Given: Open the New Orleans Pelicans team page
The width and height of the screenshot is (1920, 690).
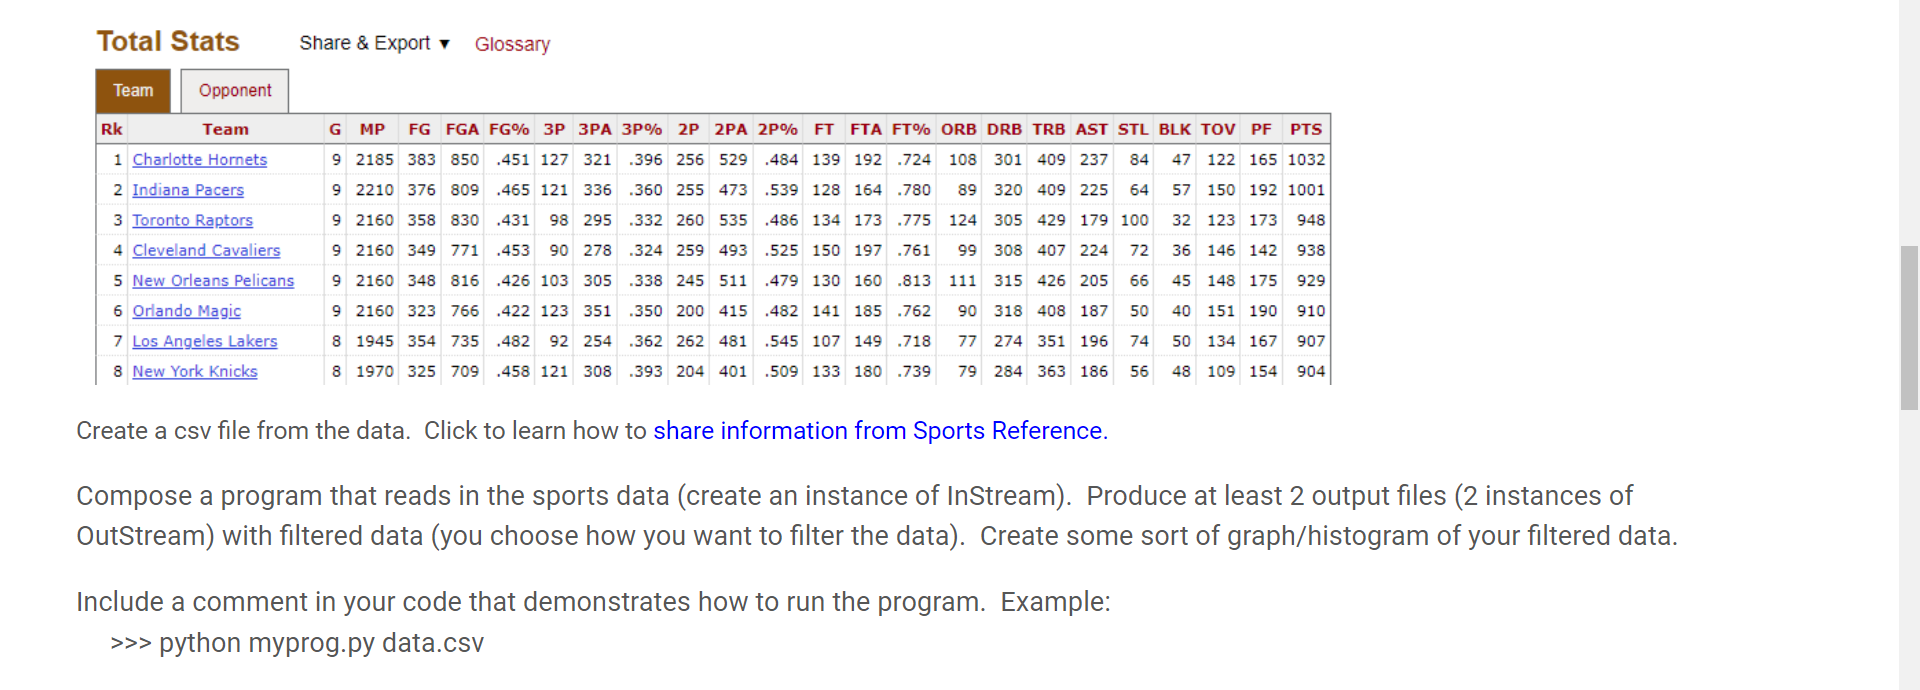Looking at the screenshot, I should pos(213,280).
